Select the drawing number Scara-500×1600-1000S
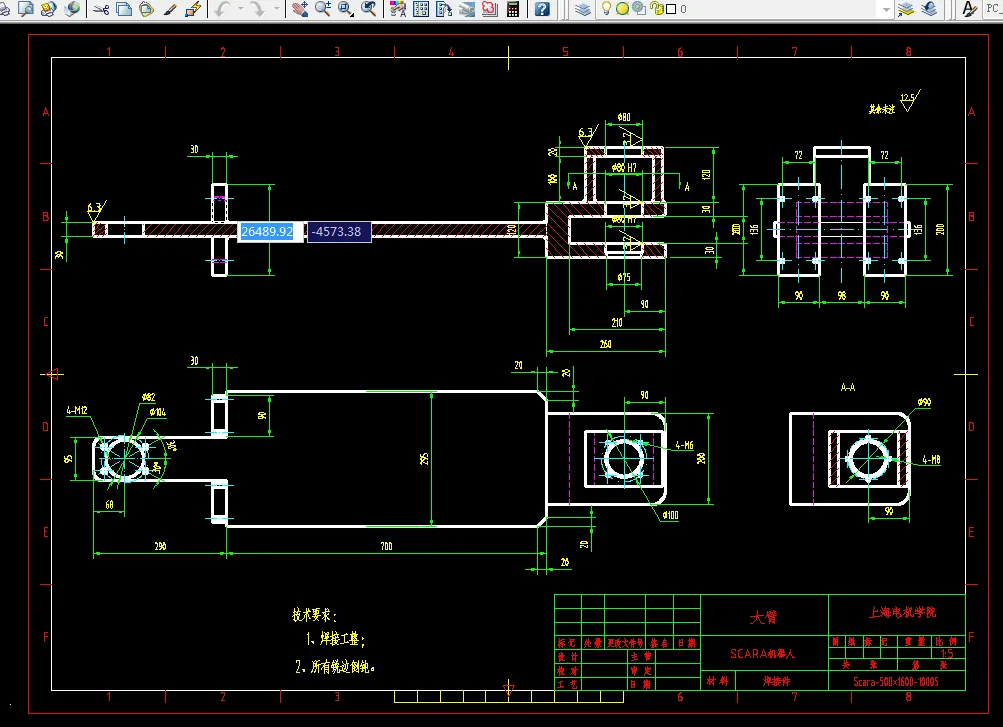The height and width of the screenshot is (727, 1003). click(896, 682)
